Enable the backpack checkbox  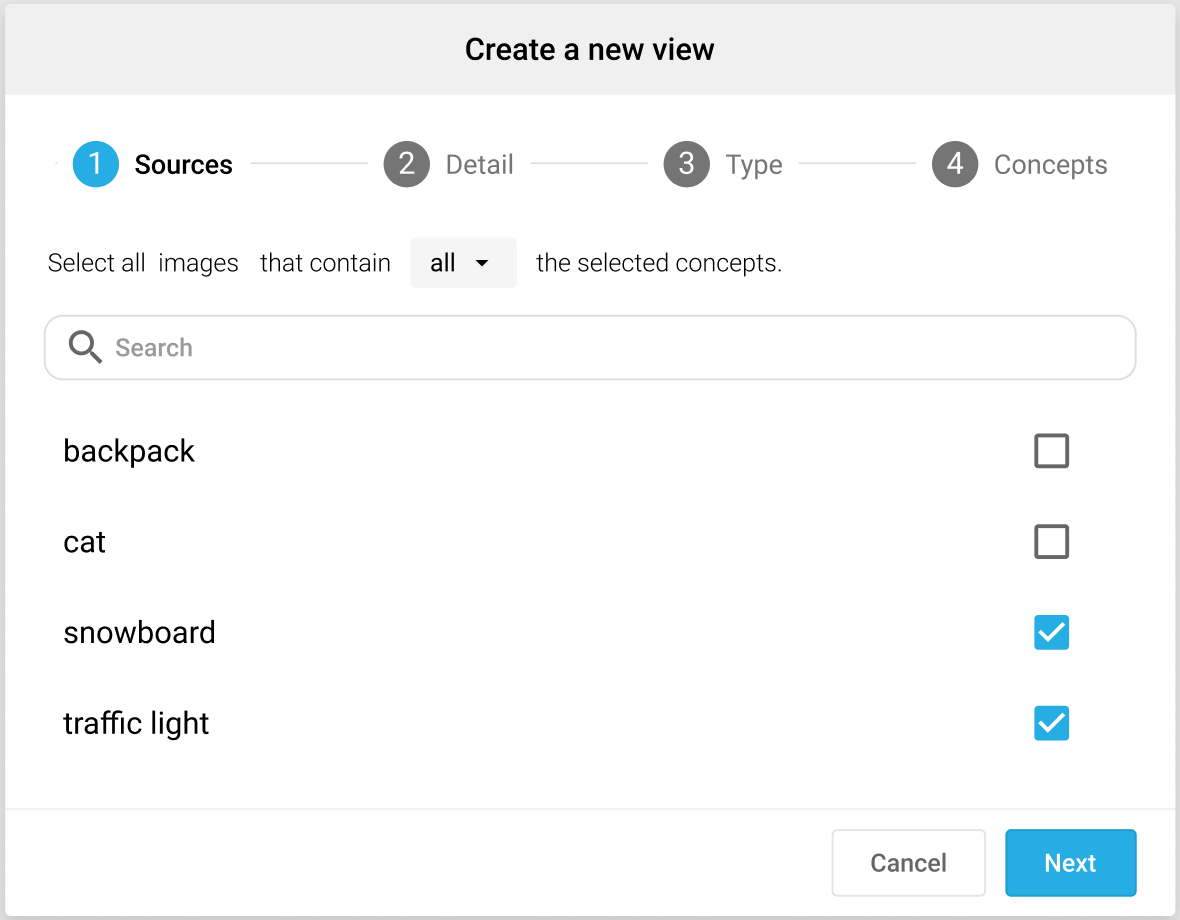click(x=1051, y=451)
